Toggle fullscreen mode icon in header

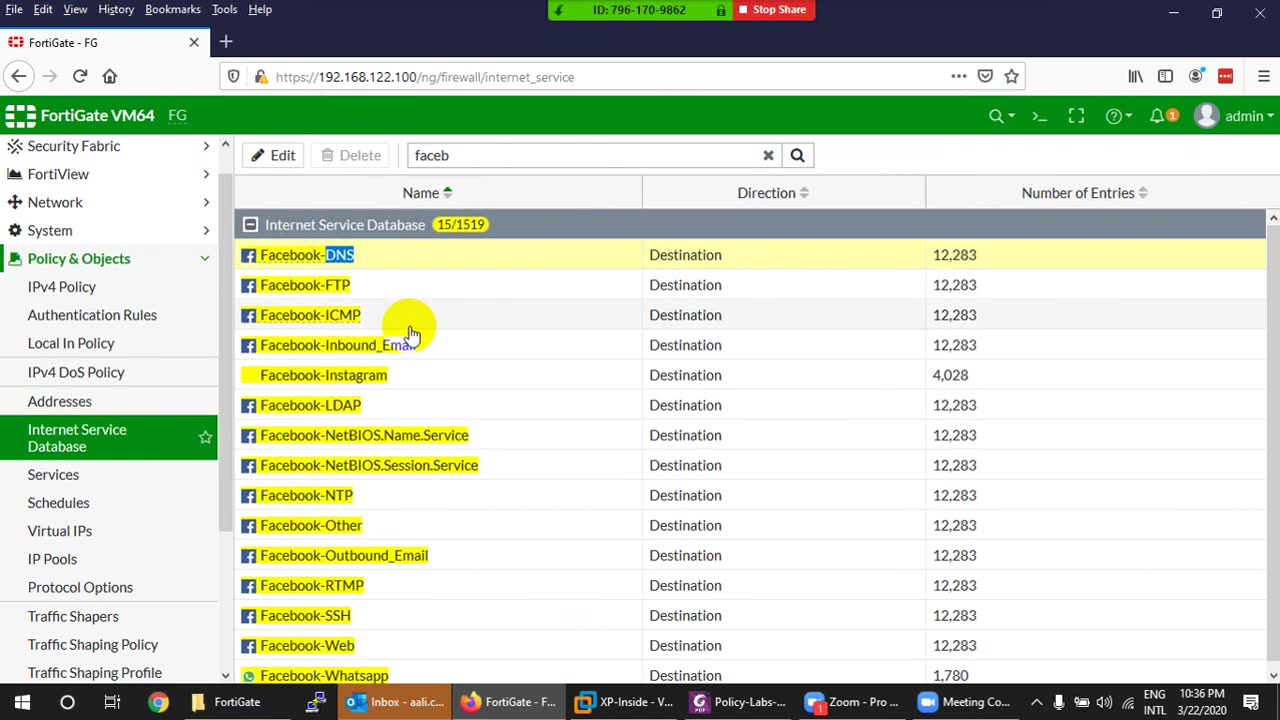coord(1076,116)
